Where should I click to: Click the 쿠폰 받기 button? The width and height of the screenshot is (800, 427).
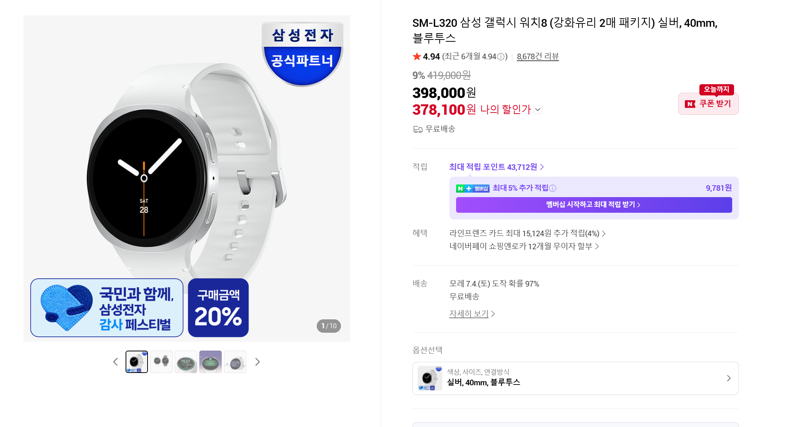708,104
